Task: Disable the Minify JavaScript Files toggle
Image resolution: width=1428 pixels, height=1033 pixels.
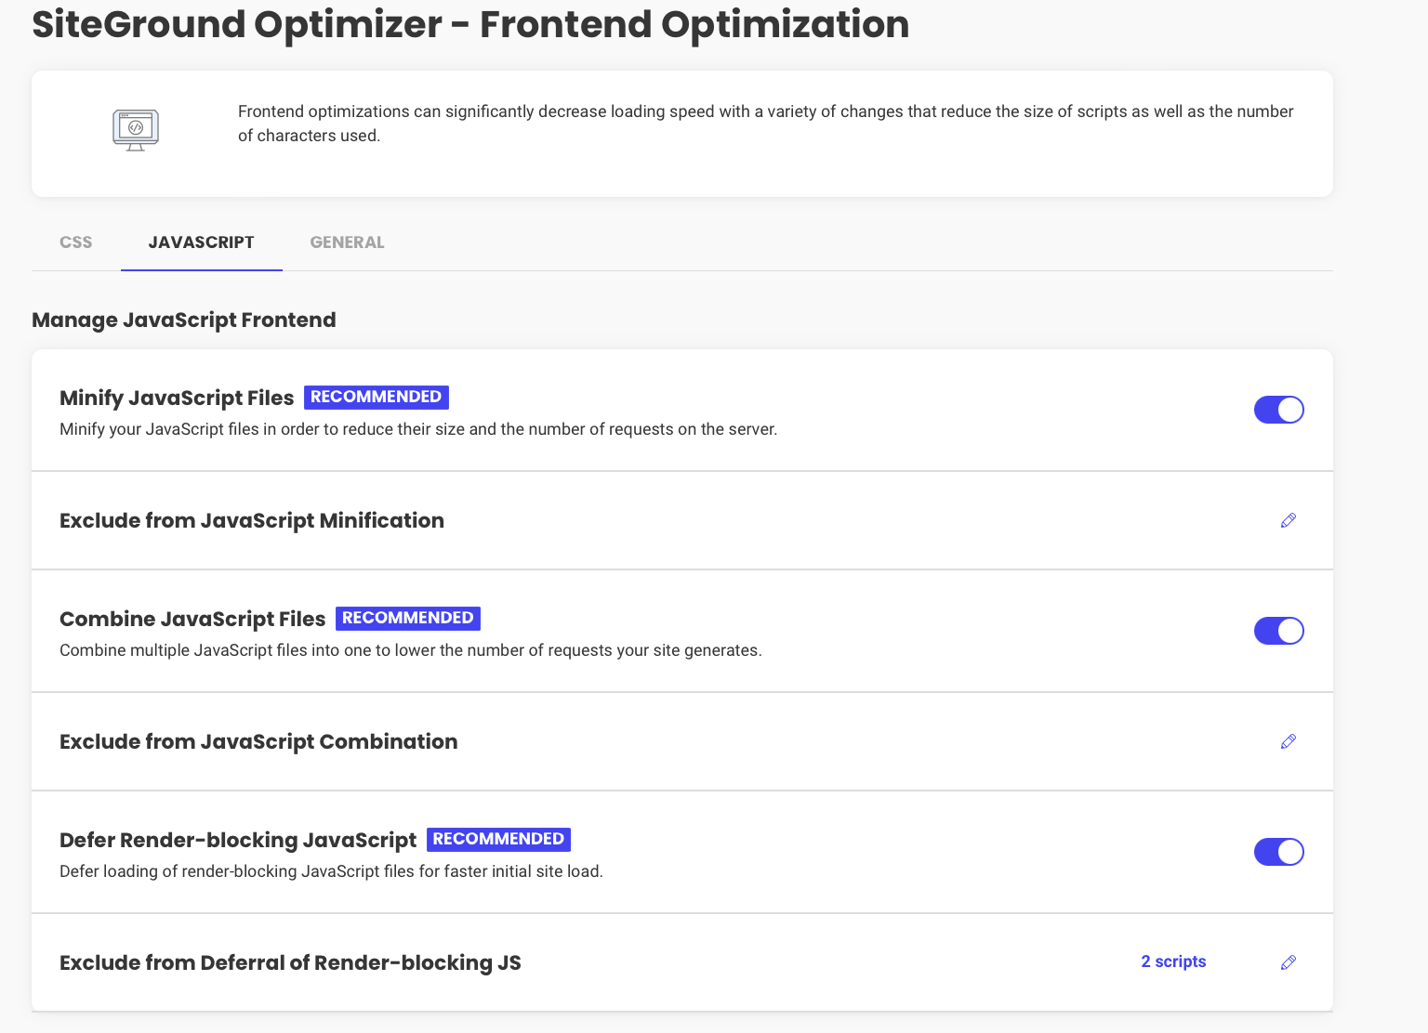Action: tap(1279, 409)
